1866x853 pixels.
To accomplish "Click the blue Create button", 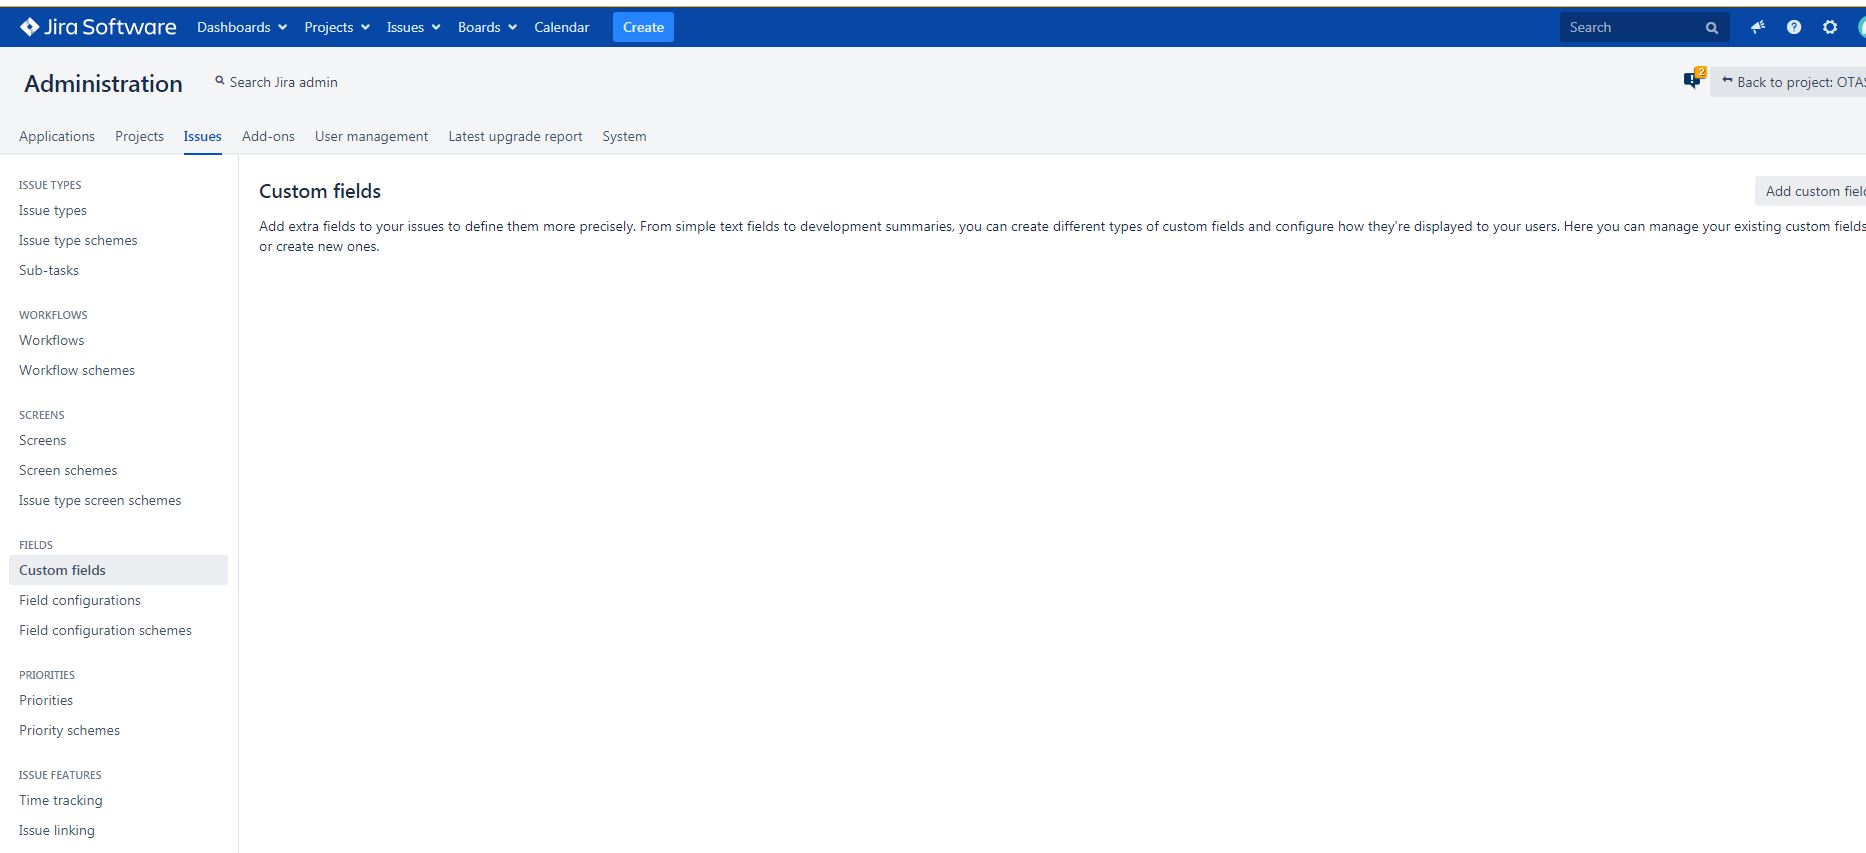I will click(643, 27).
